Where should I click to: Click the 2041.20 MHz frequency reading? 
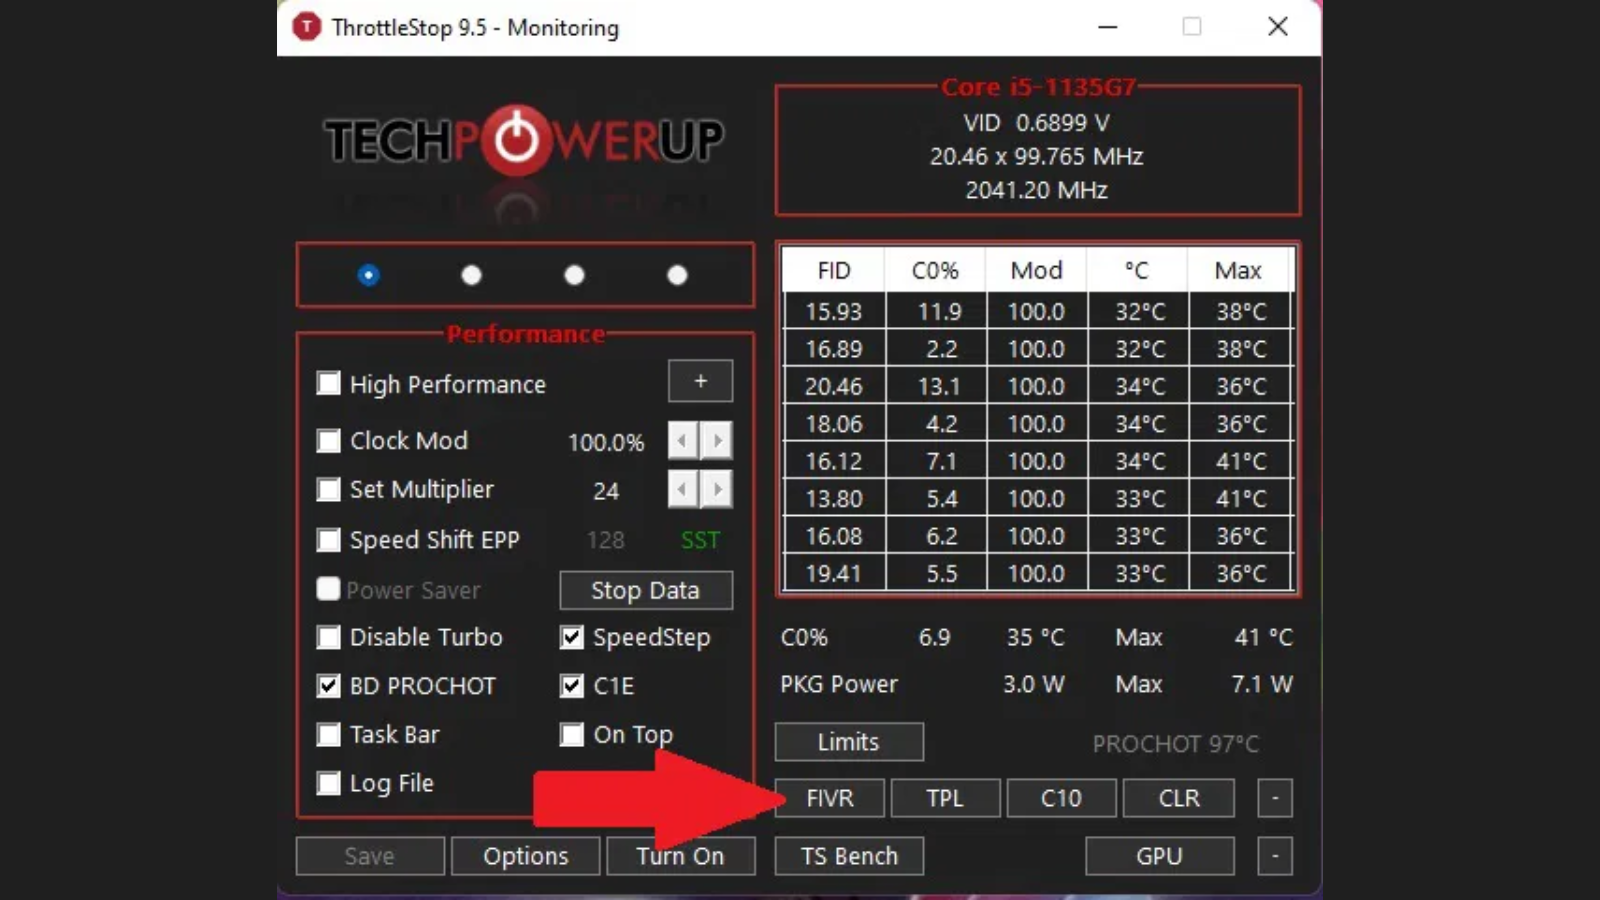coord(1037,190)
